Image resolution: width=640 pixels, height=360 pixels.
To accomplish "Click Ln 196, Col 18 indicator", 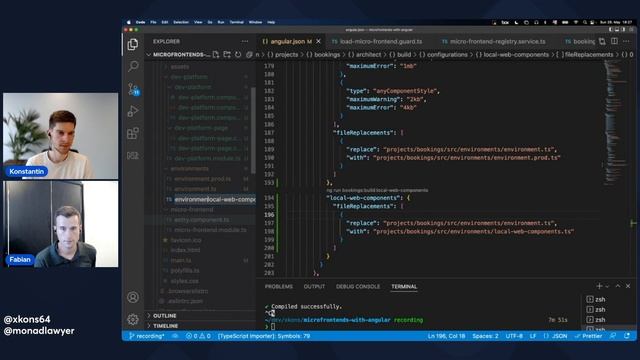I will pyautogui.click(x=446, y=336).
